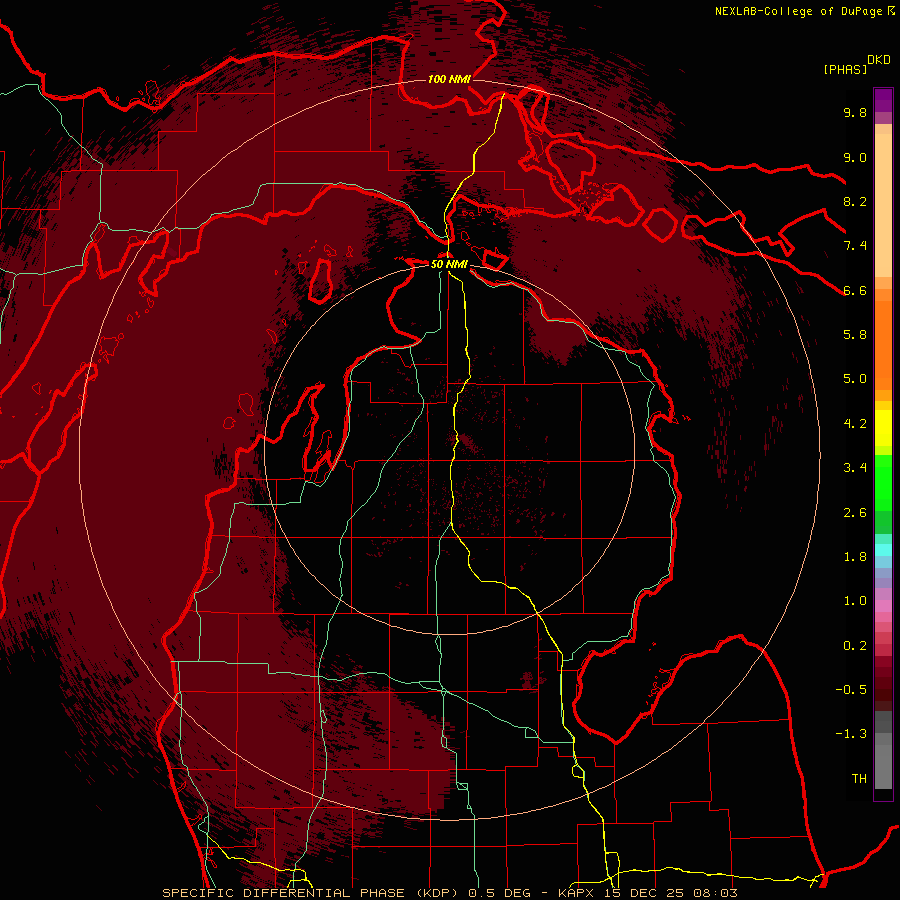Click the -1.3 color scale value
This screenshot has height=900, width=900.
[x=851, y=734]
